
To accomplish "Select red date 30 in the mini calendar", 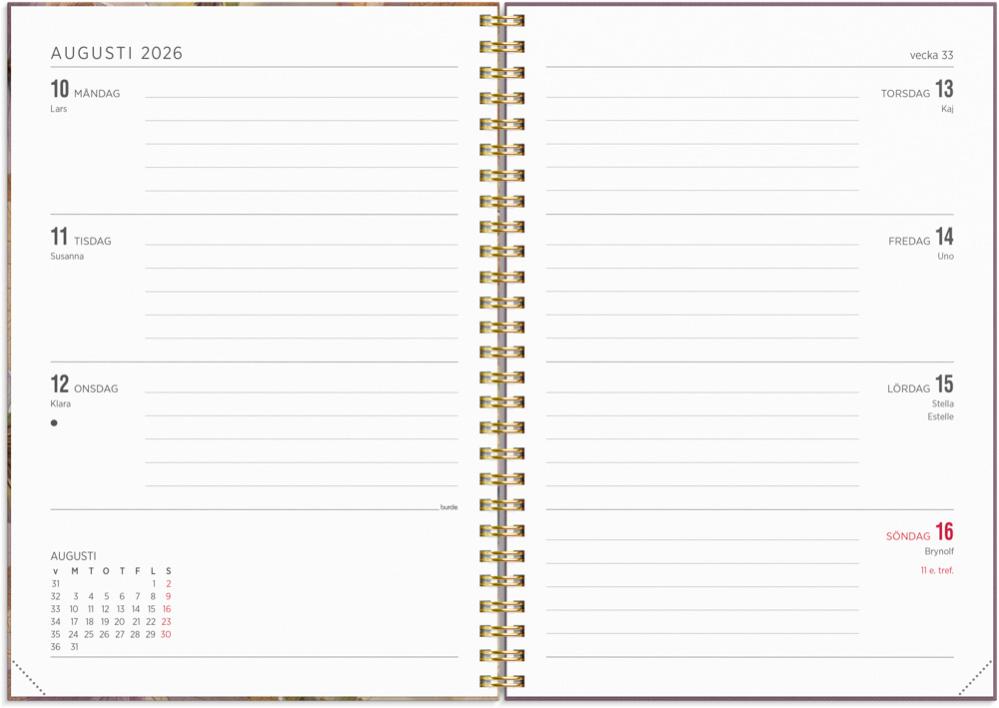I will [166, 635].
